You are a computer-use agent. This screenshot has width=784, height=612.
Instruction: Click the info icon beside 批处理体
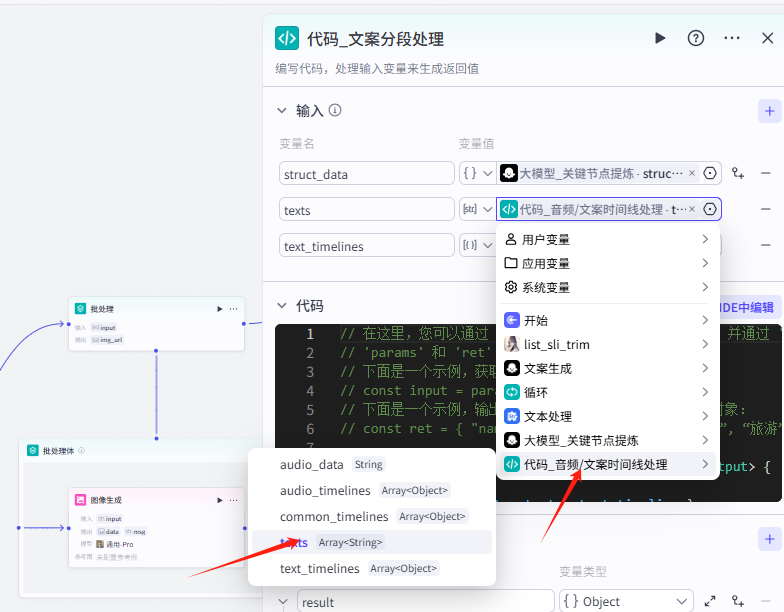click(82, 450)
